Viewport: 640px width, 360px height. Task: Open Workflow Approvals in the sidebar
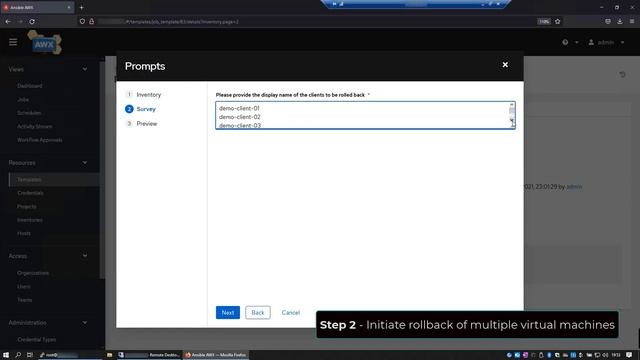point(40,140)
